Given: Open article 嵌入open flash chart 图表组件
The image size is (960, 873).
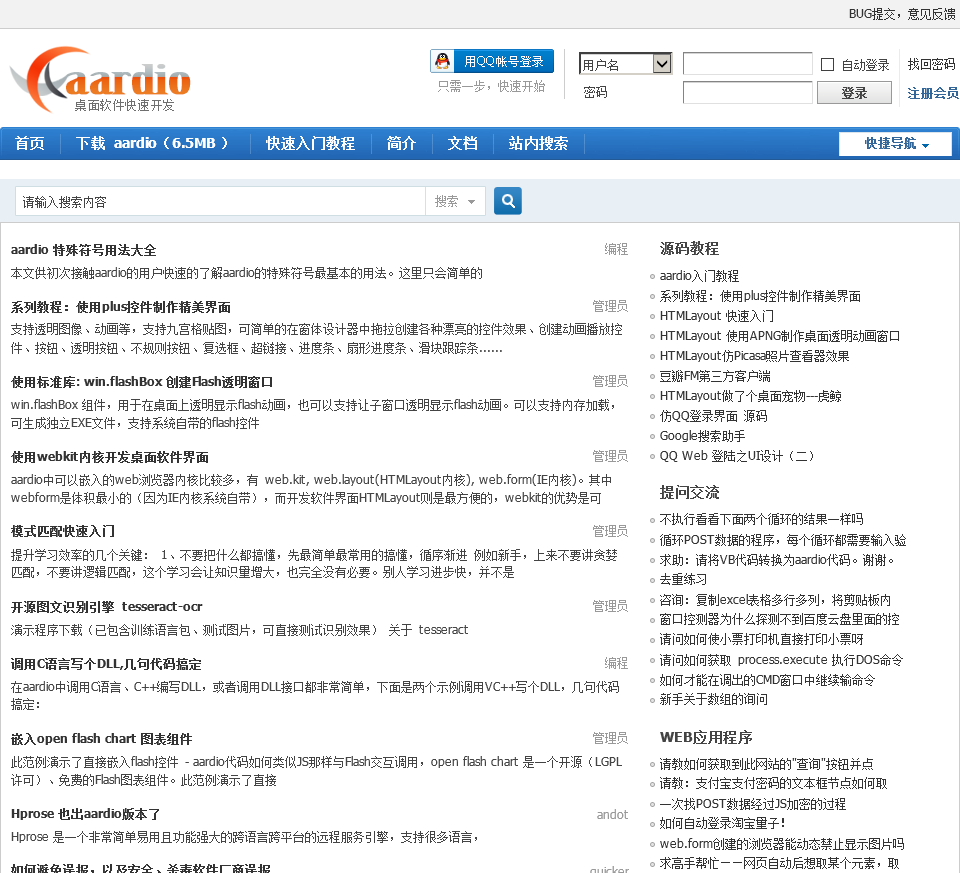Looking at the screenshot, I should (102, 739).
